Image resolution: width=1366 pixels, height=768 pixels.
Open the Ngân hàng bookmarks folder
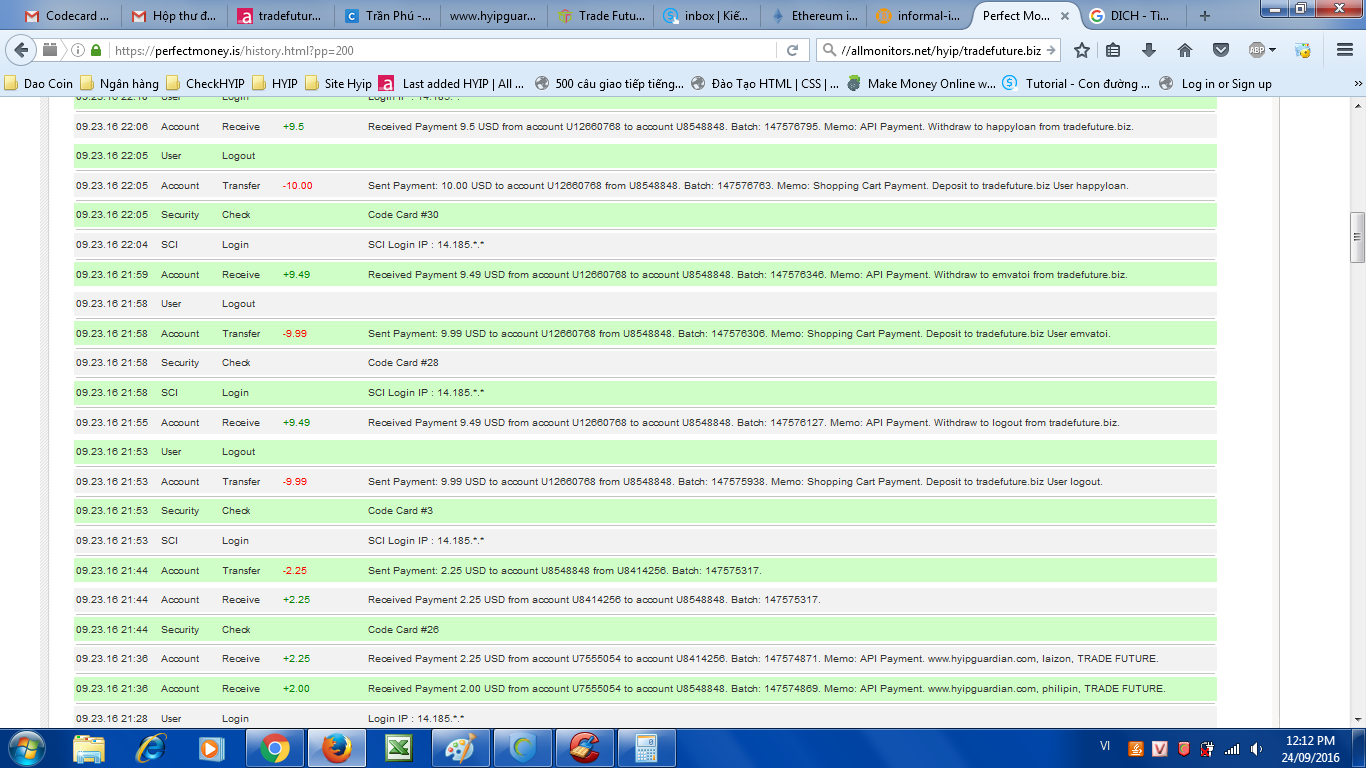point(120,84)
